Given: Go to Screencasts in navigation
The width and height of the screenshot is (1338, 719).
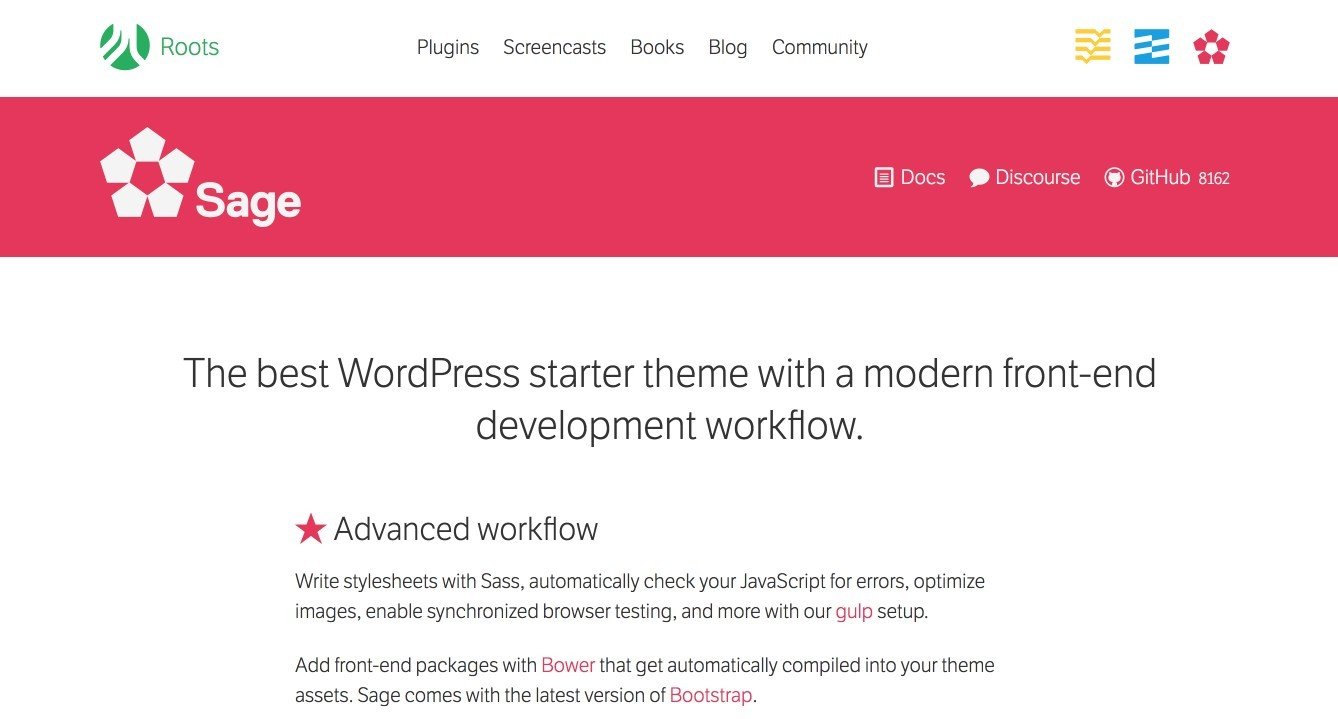Looking at the screenshot, I should (554, 47).
